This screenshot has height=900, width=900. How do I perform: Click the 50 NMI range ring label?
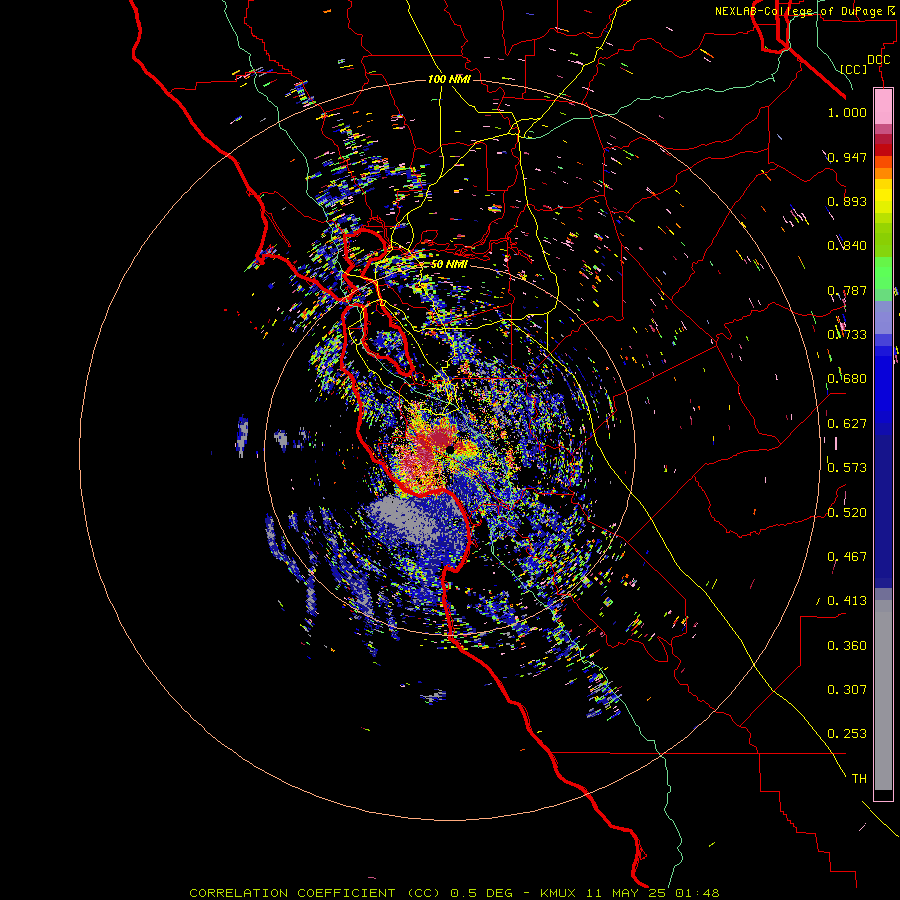[x=449, y=264]
